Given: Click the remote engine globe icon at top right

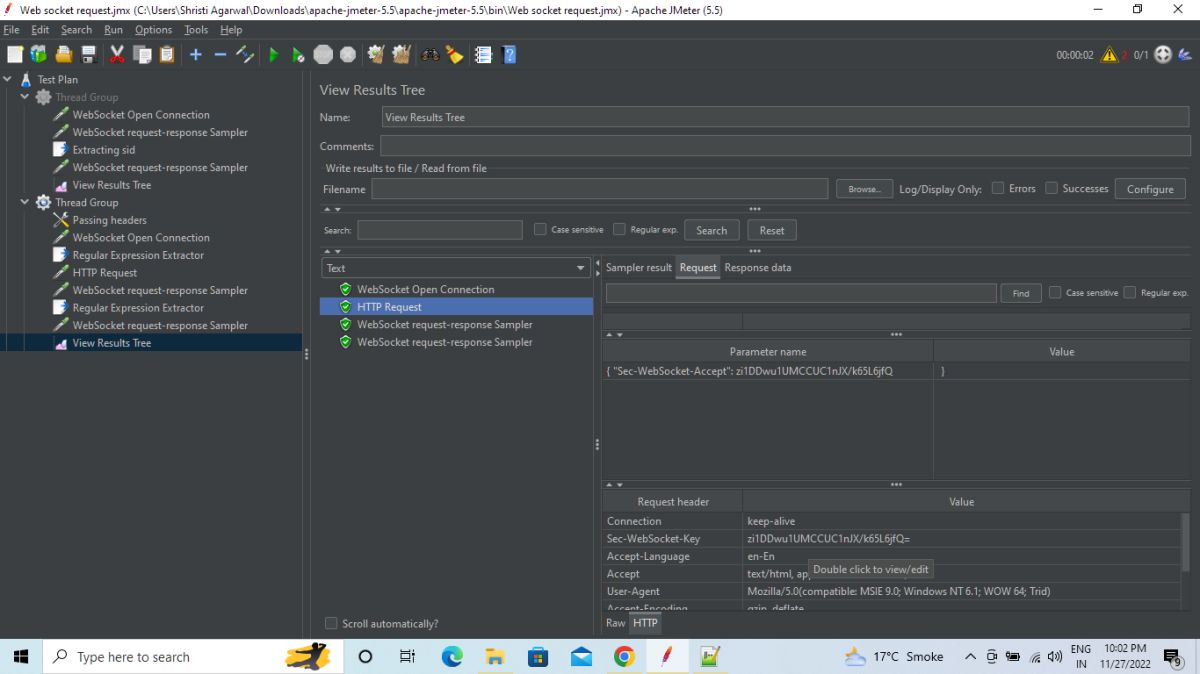Looking at the screenshot, I should coord(1163,55).
